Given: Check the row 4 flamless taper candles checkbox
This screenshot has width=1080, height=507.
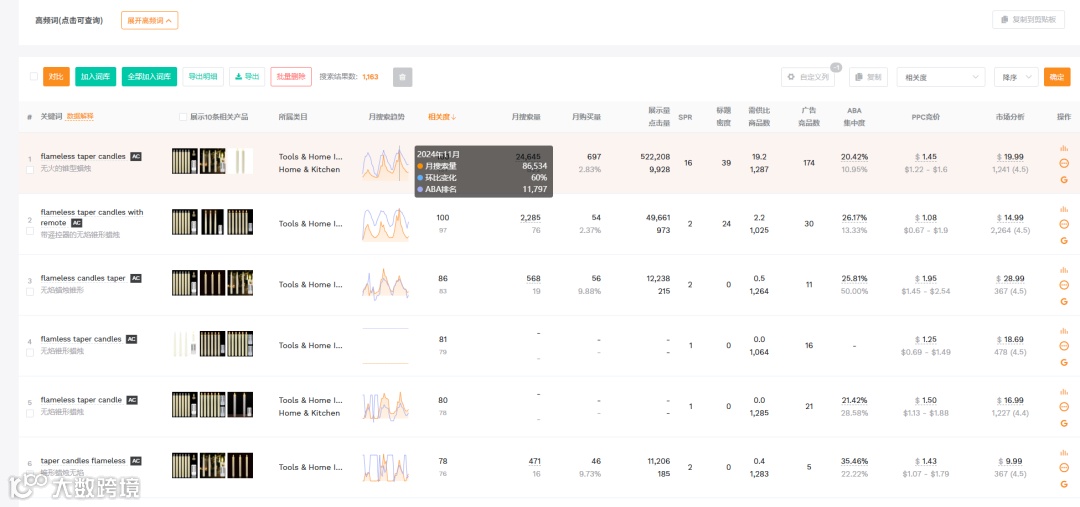Looking at the screenshot, I should coord(30,353).
